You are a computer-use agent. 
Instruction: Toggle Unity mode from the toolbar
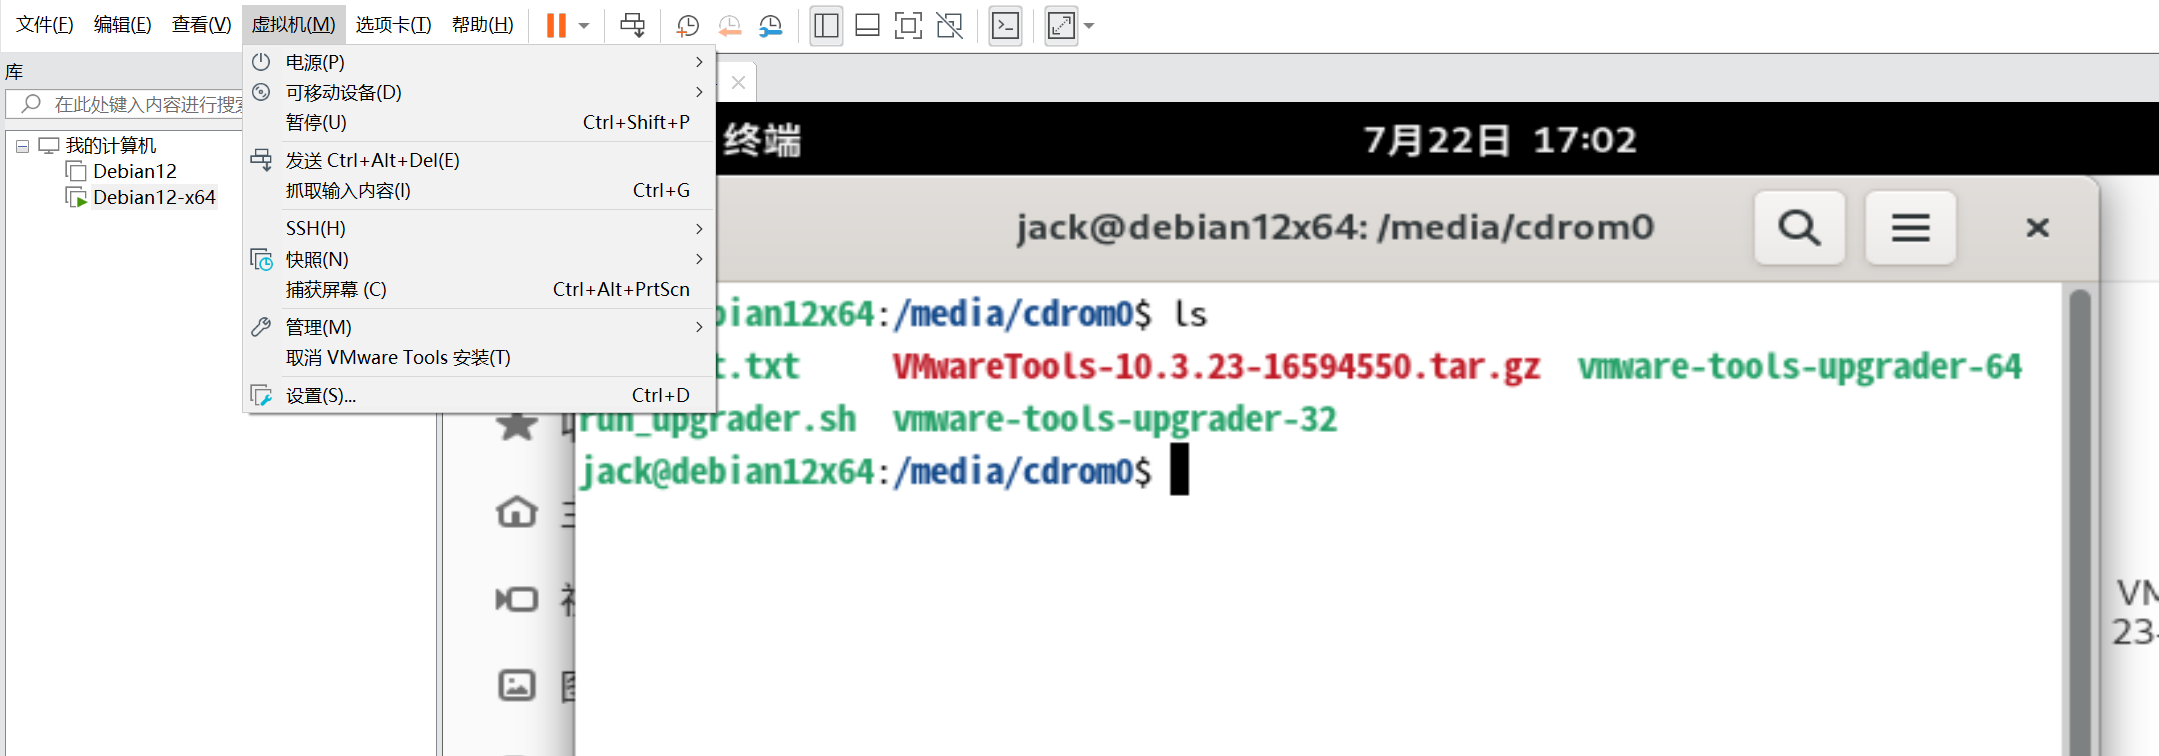click(x=949, y=25)
